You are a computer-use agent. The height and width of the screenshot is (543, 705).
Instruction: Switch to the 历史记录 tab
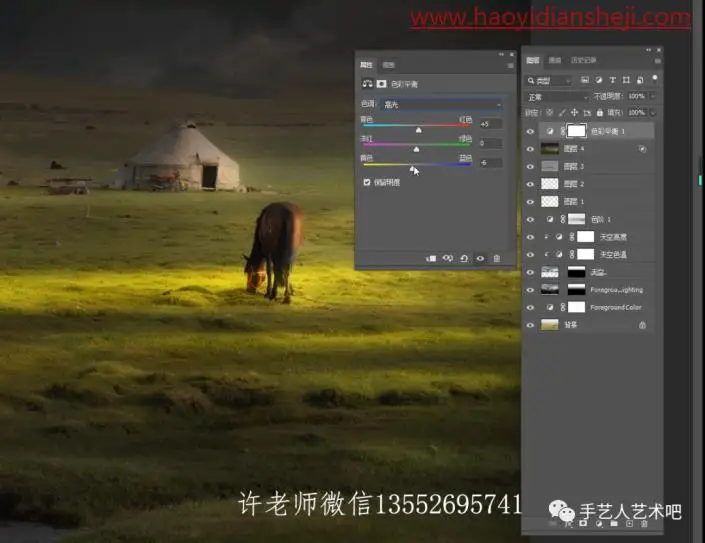click(583, 60)
